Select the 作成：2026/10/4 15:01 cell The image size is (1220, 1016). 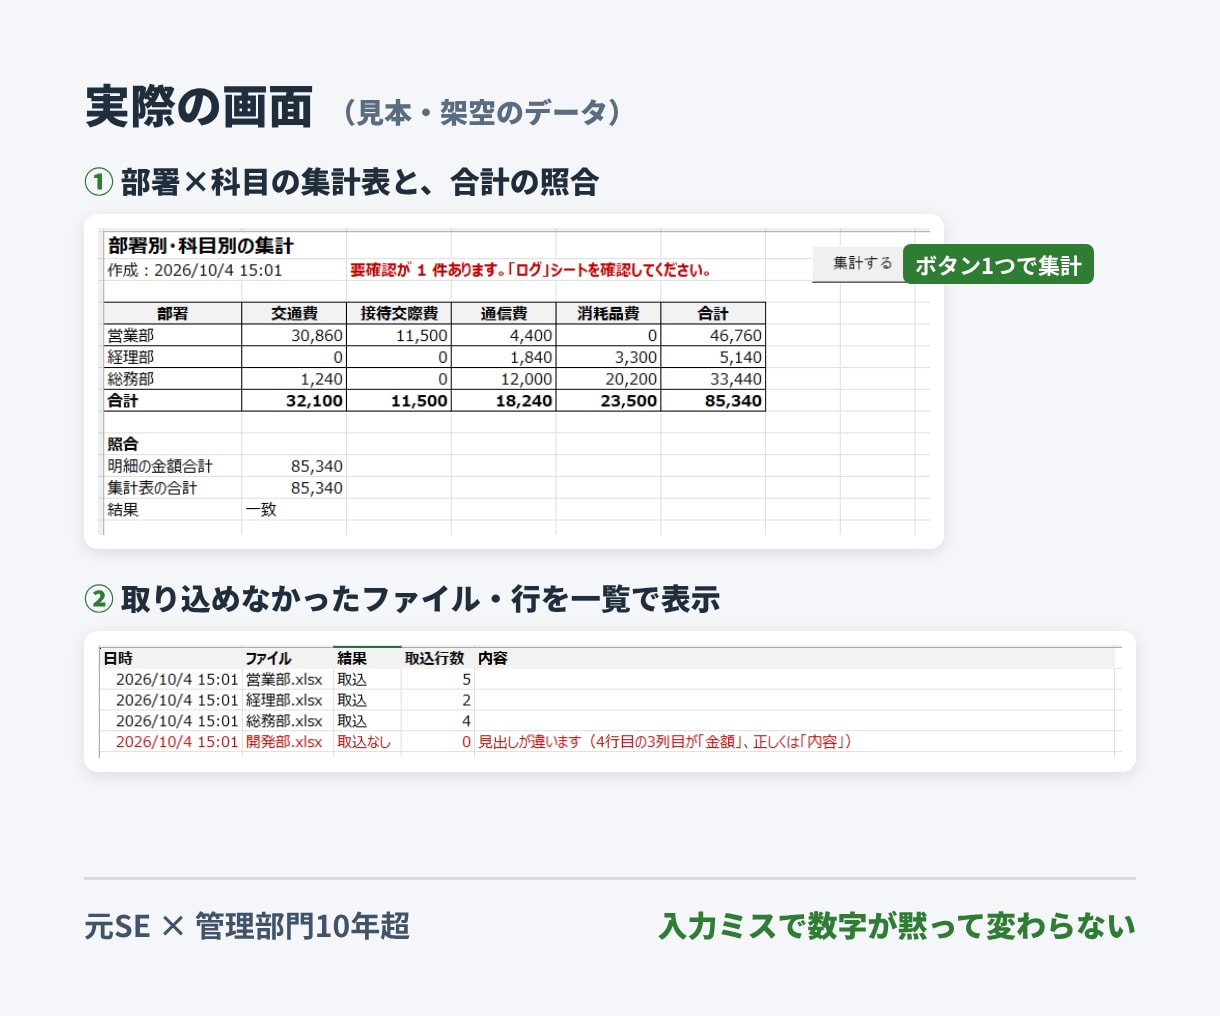tap(195, 270)
